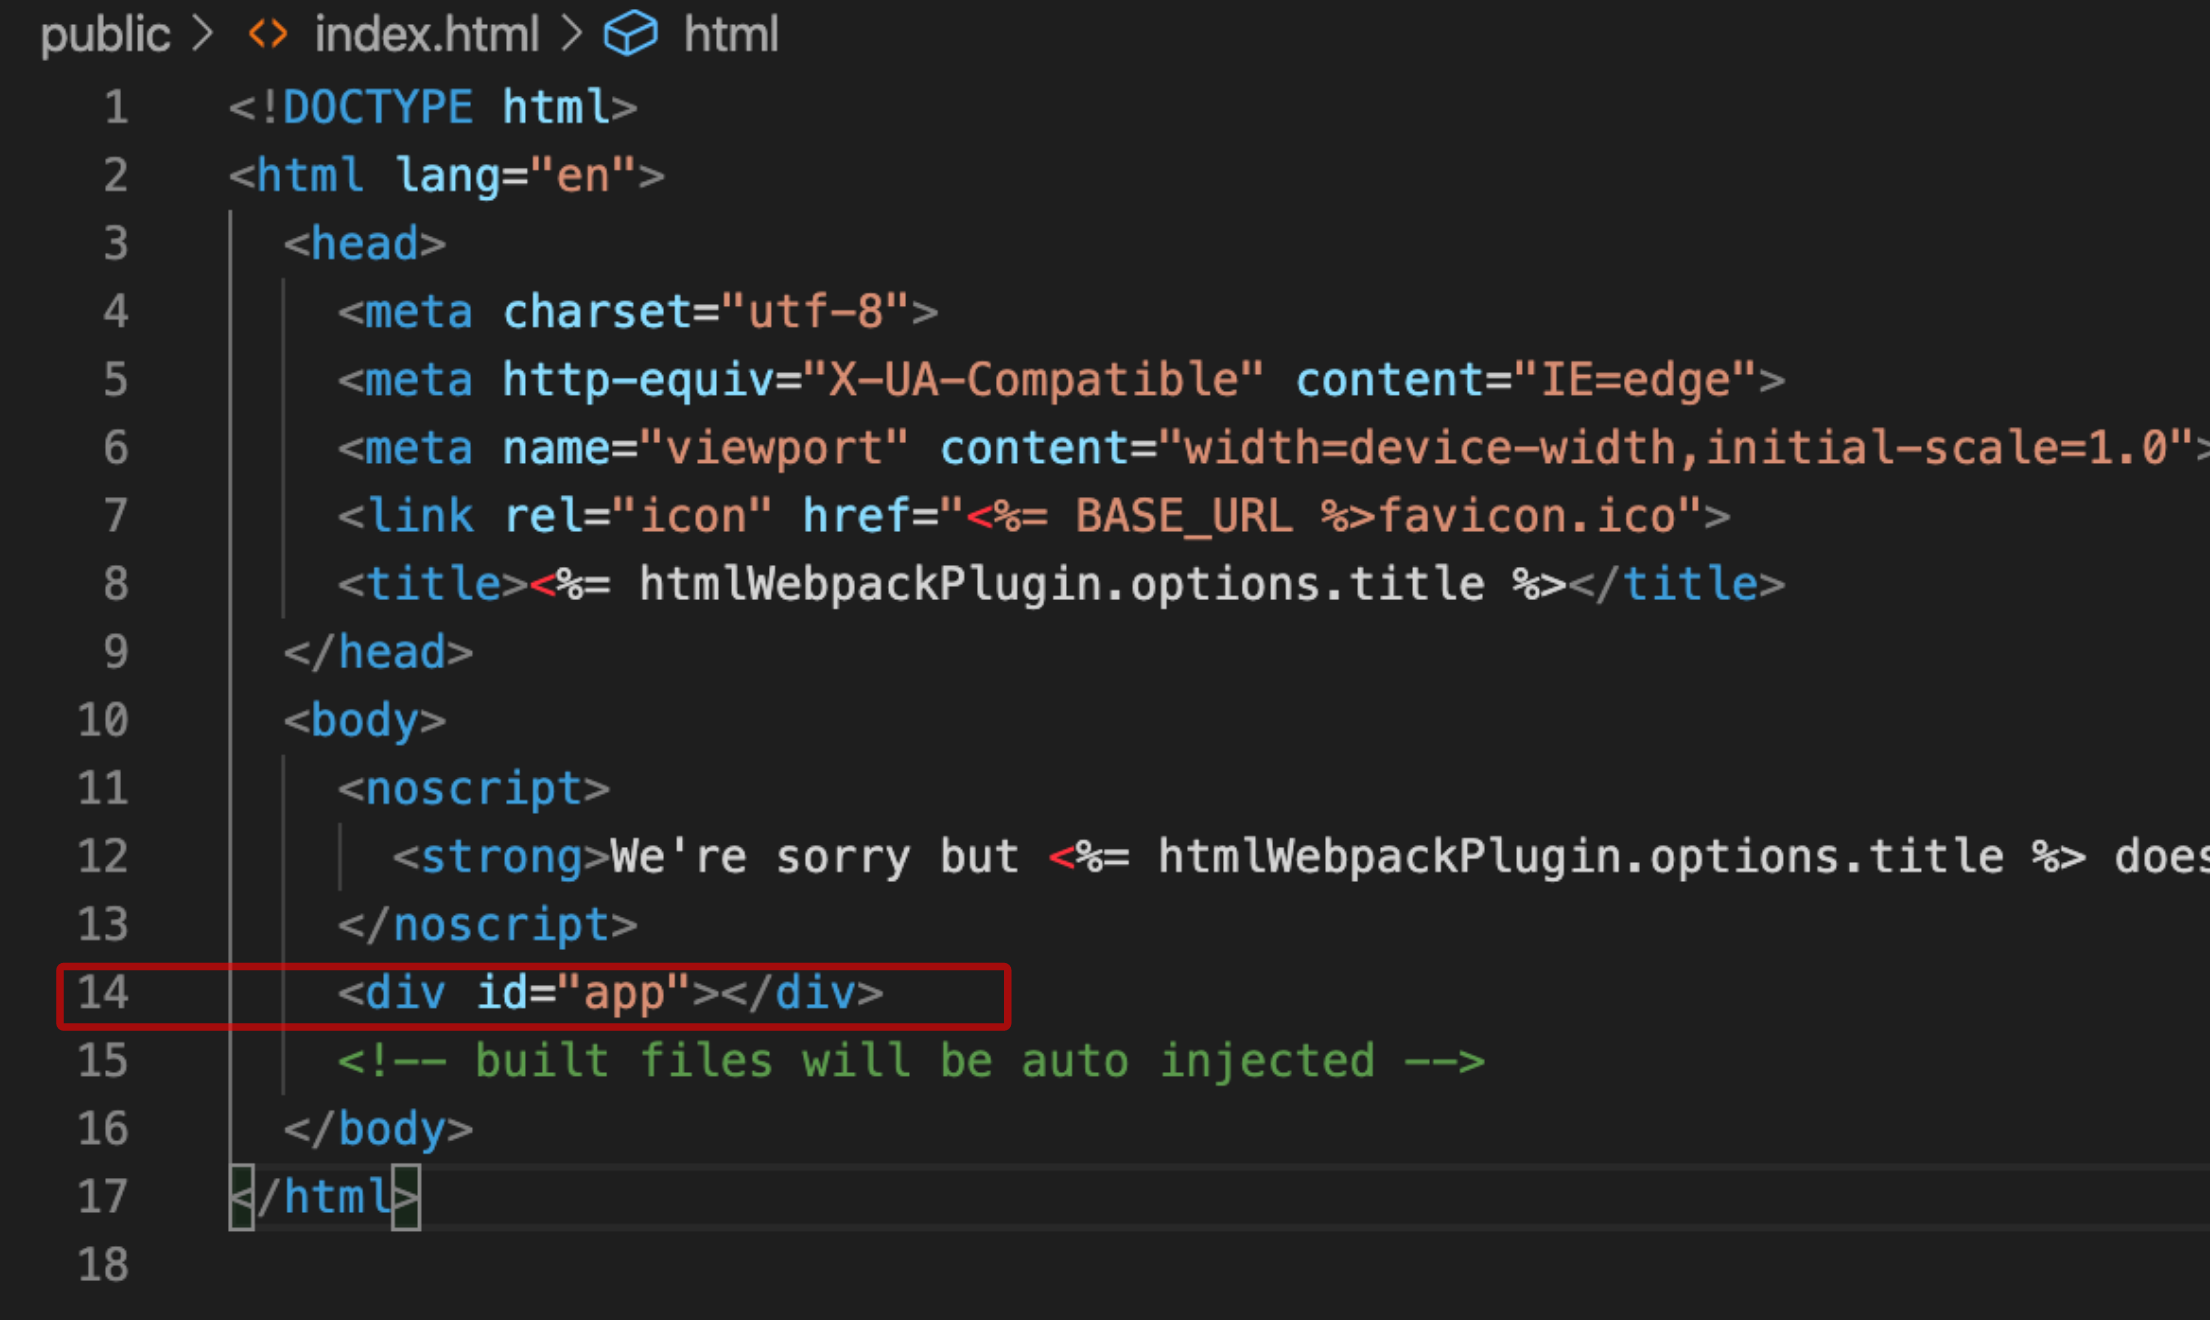
Task: Click line number 14 in gutter
Action: [x=103, y=993]
